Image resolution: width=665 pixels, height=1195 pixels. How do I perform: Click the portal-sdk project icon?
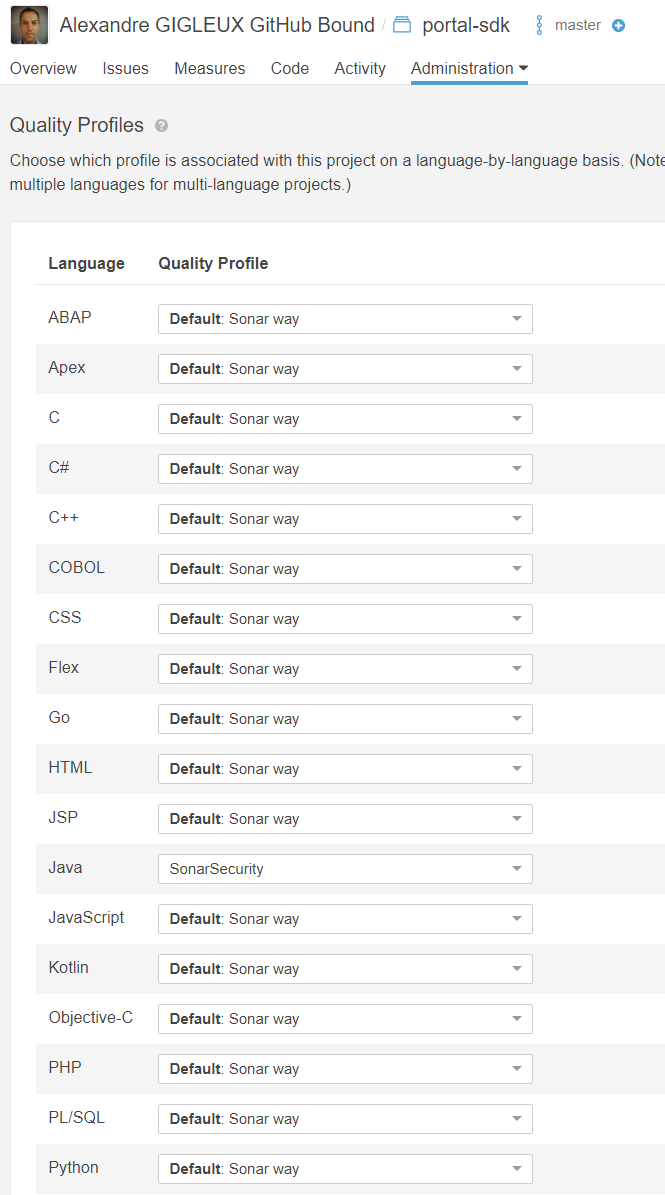(x=402, y=25)
